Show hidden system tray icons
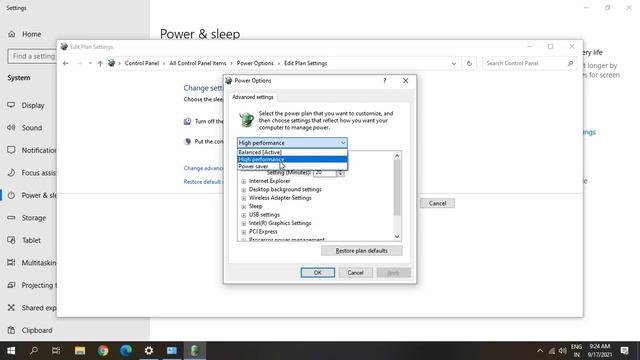The image size is (640, 360). [540, 351]
